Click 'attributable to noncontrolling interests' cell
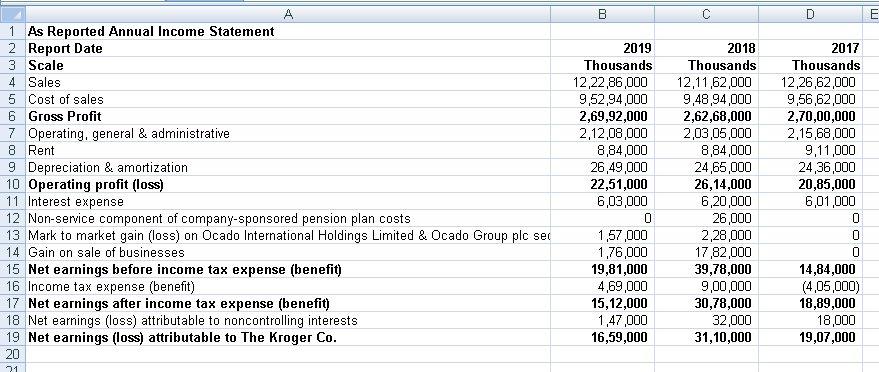Screen dimensions: 879x372 [288, 320]
